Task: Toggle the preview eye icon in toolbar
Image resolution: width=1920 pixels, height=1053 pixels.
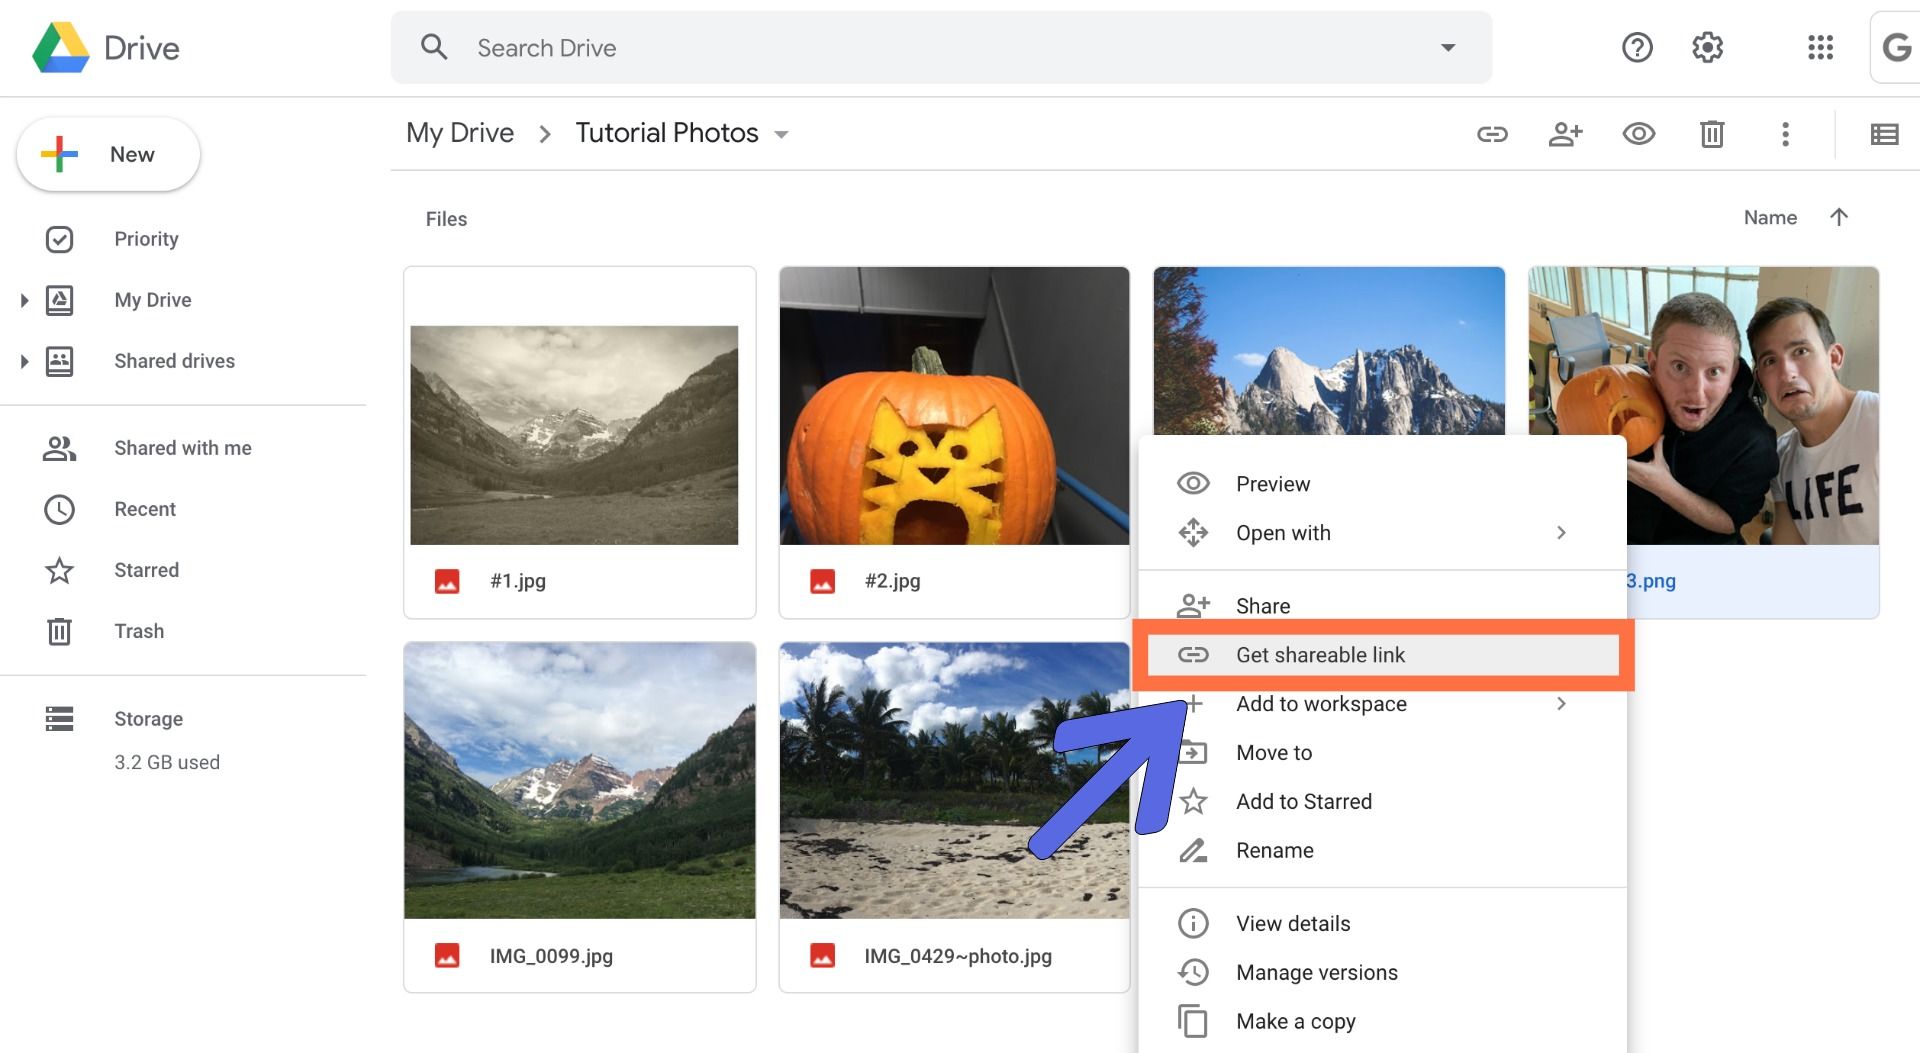Action: click(x=1638, y=134)
